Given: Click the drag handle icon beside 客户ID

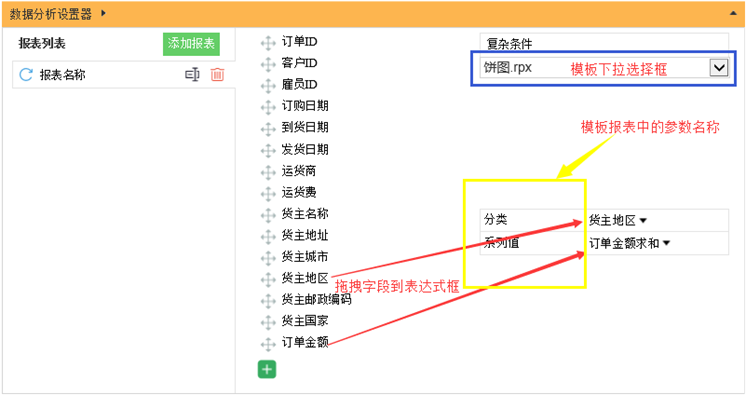Looking at the screenshot, I should coord(268,64).
